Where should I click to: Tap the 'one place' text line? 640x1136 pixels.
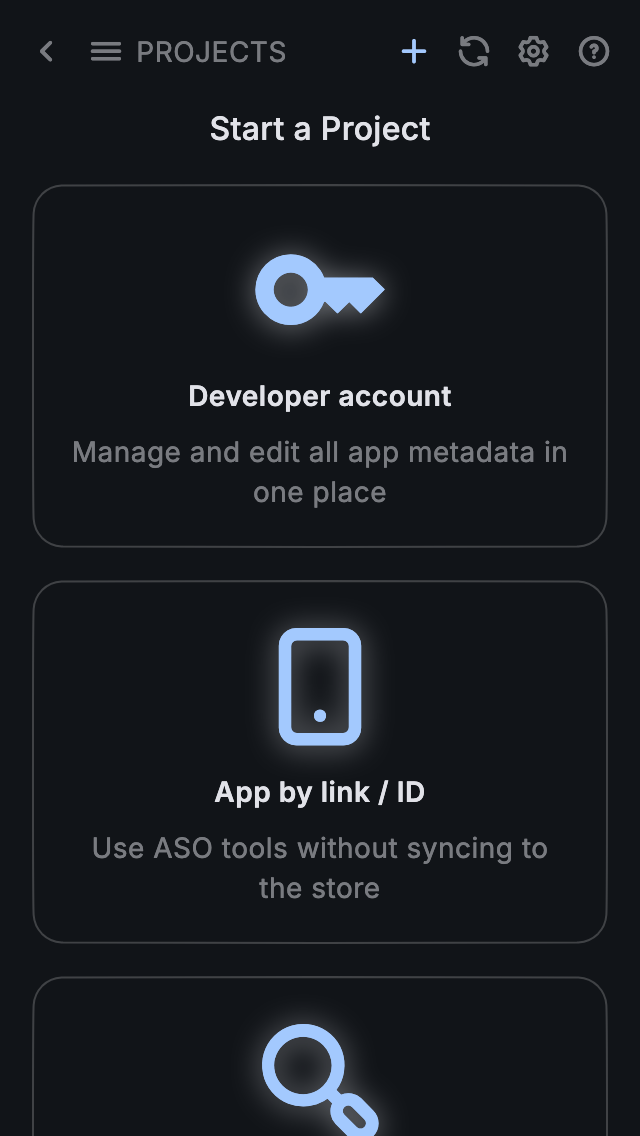coord(320,492)
